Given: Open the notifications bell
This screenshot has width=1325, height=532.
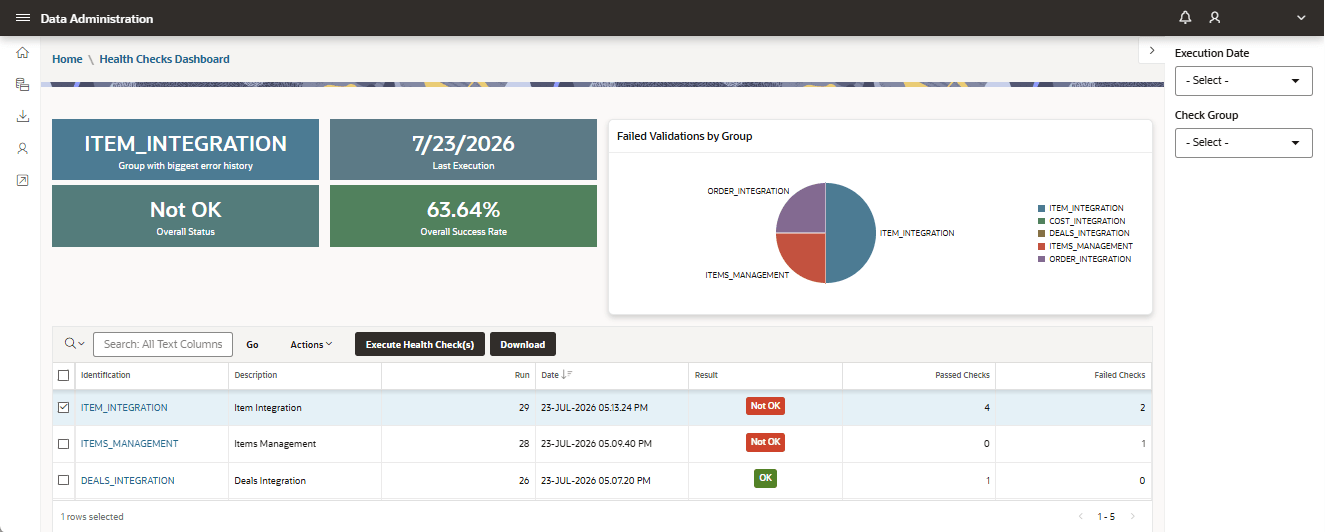Looking at the screenshot, I should 1186,18.
